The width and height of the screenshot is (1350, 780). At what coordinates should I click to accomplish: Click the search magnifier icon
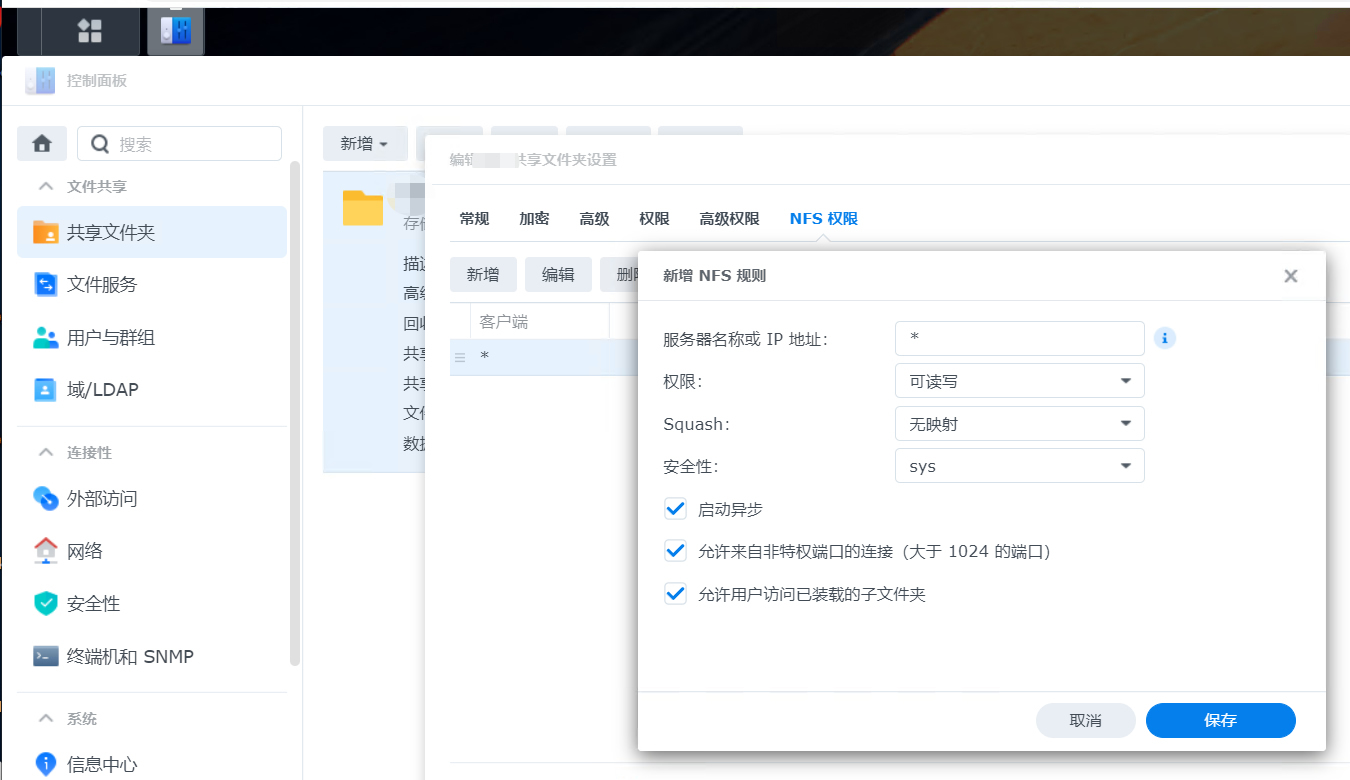(x=100, y=144)
